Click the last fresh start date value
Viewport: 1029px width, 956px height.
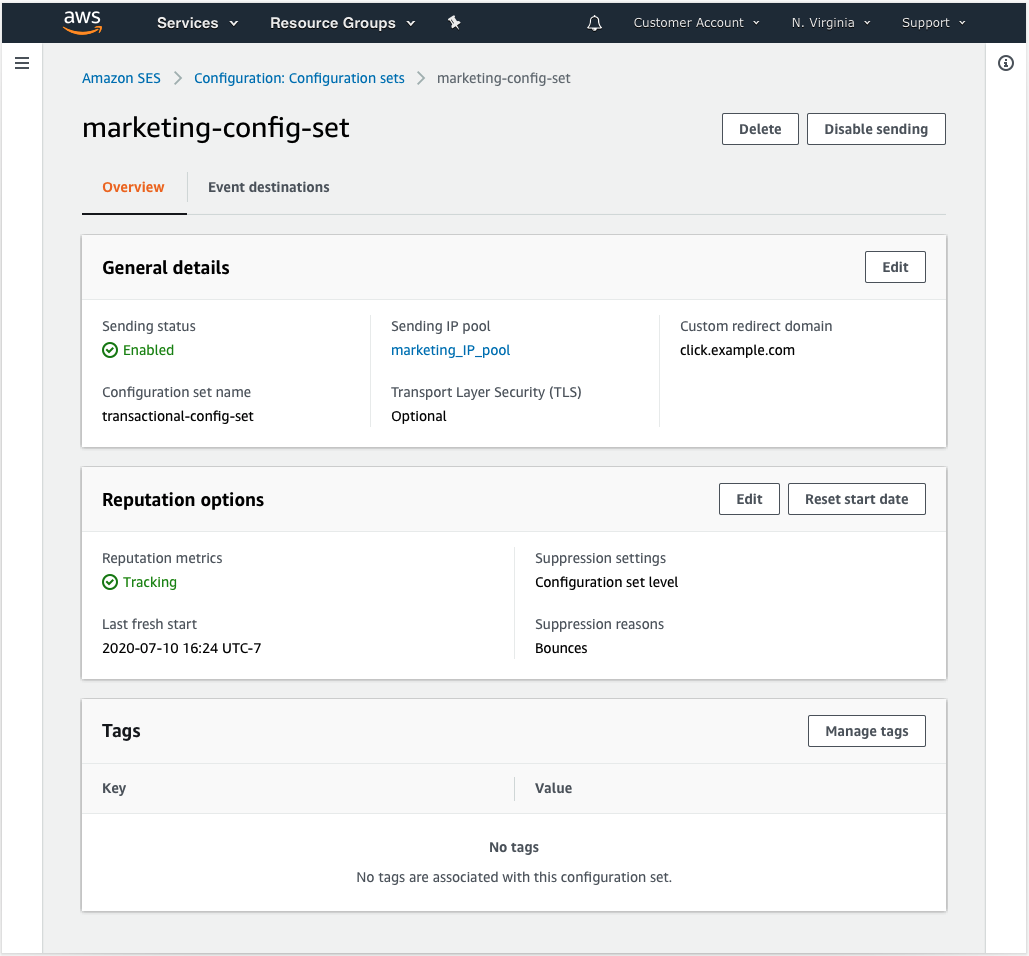[x=182, y=648]
